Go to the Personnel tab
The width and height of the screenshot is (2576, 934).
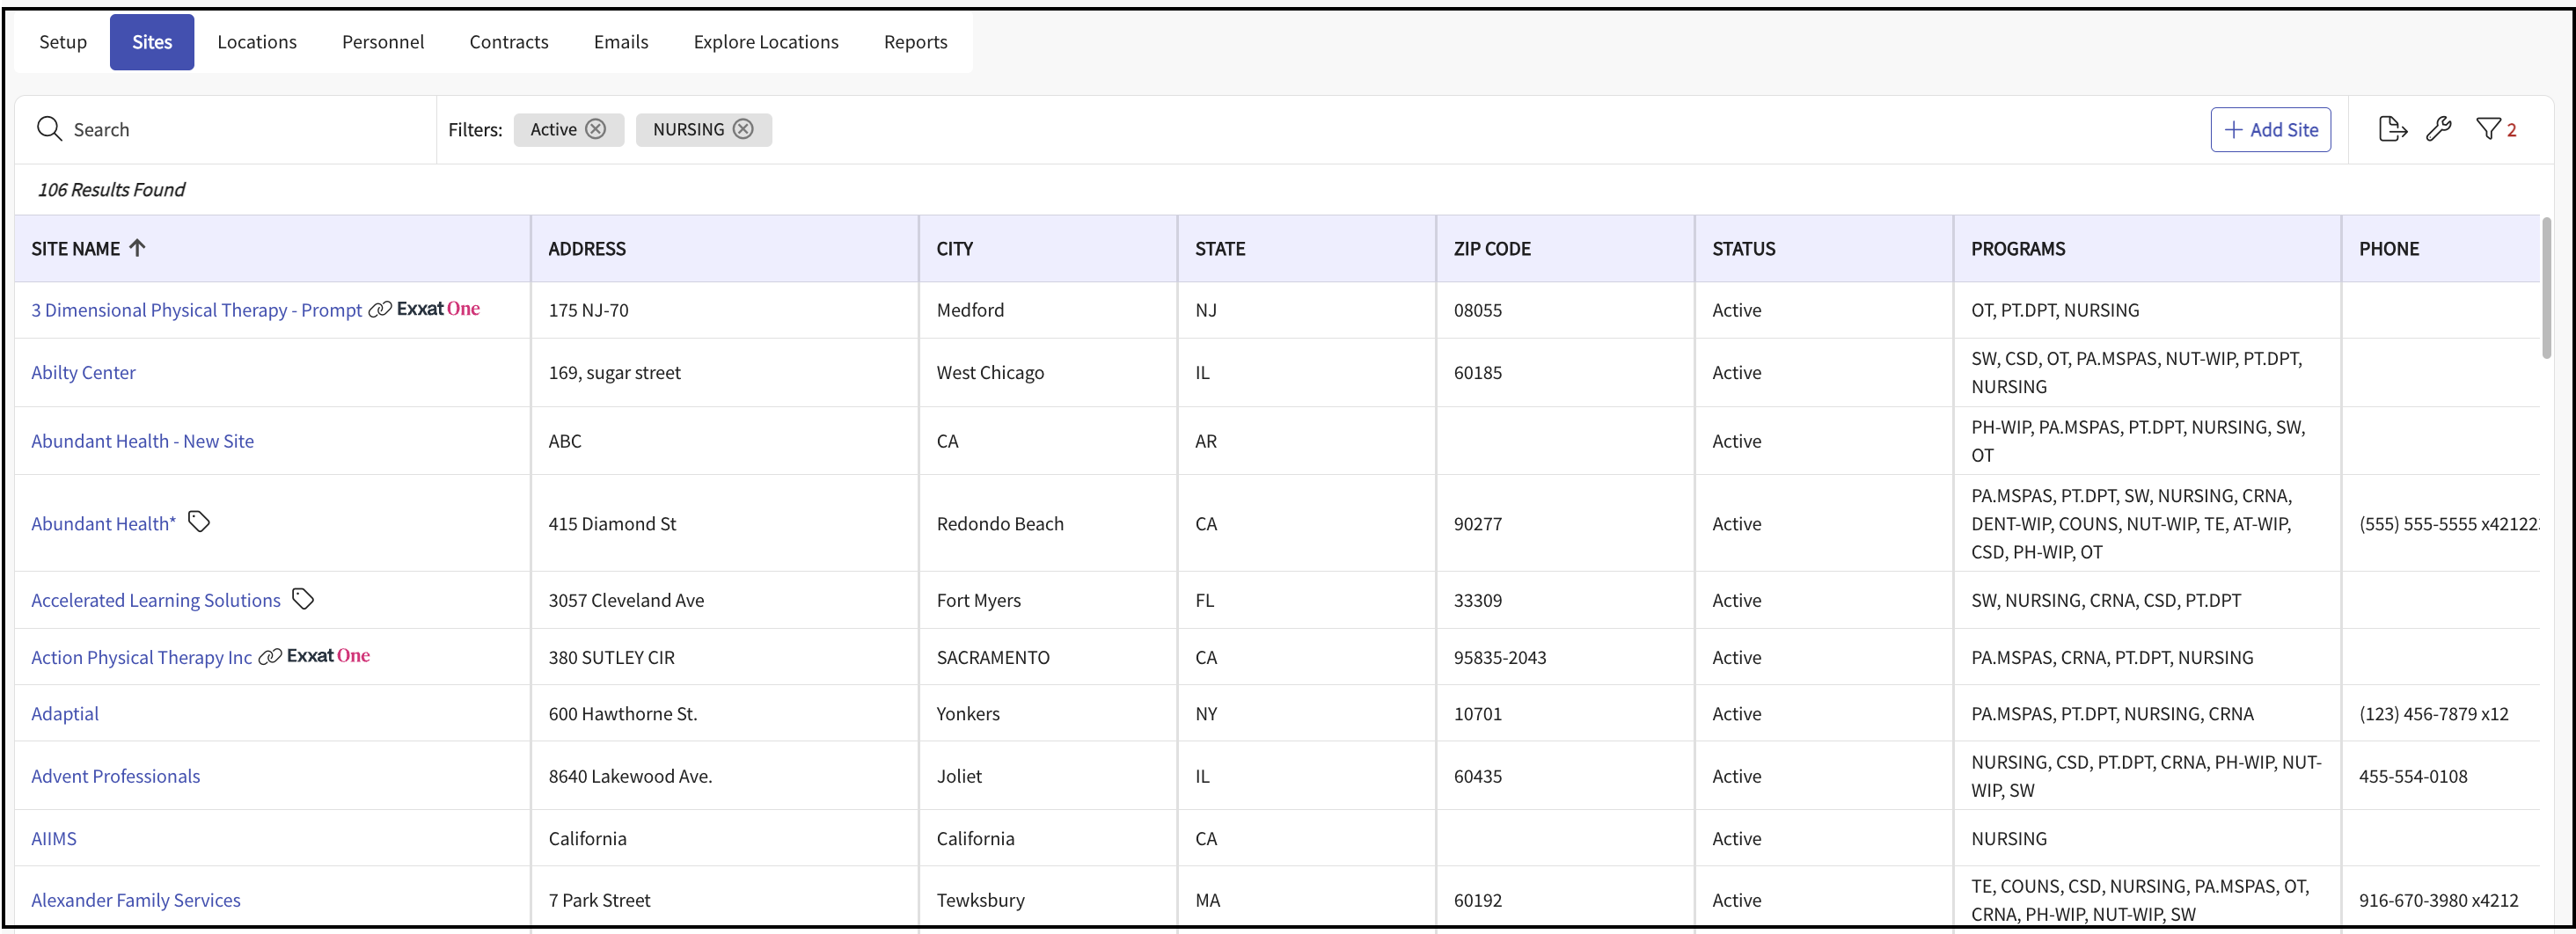click(x=382, y=42)
